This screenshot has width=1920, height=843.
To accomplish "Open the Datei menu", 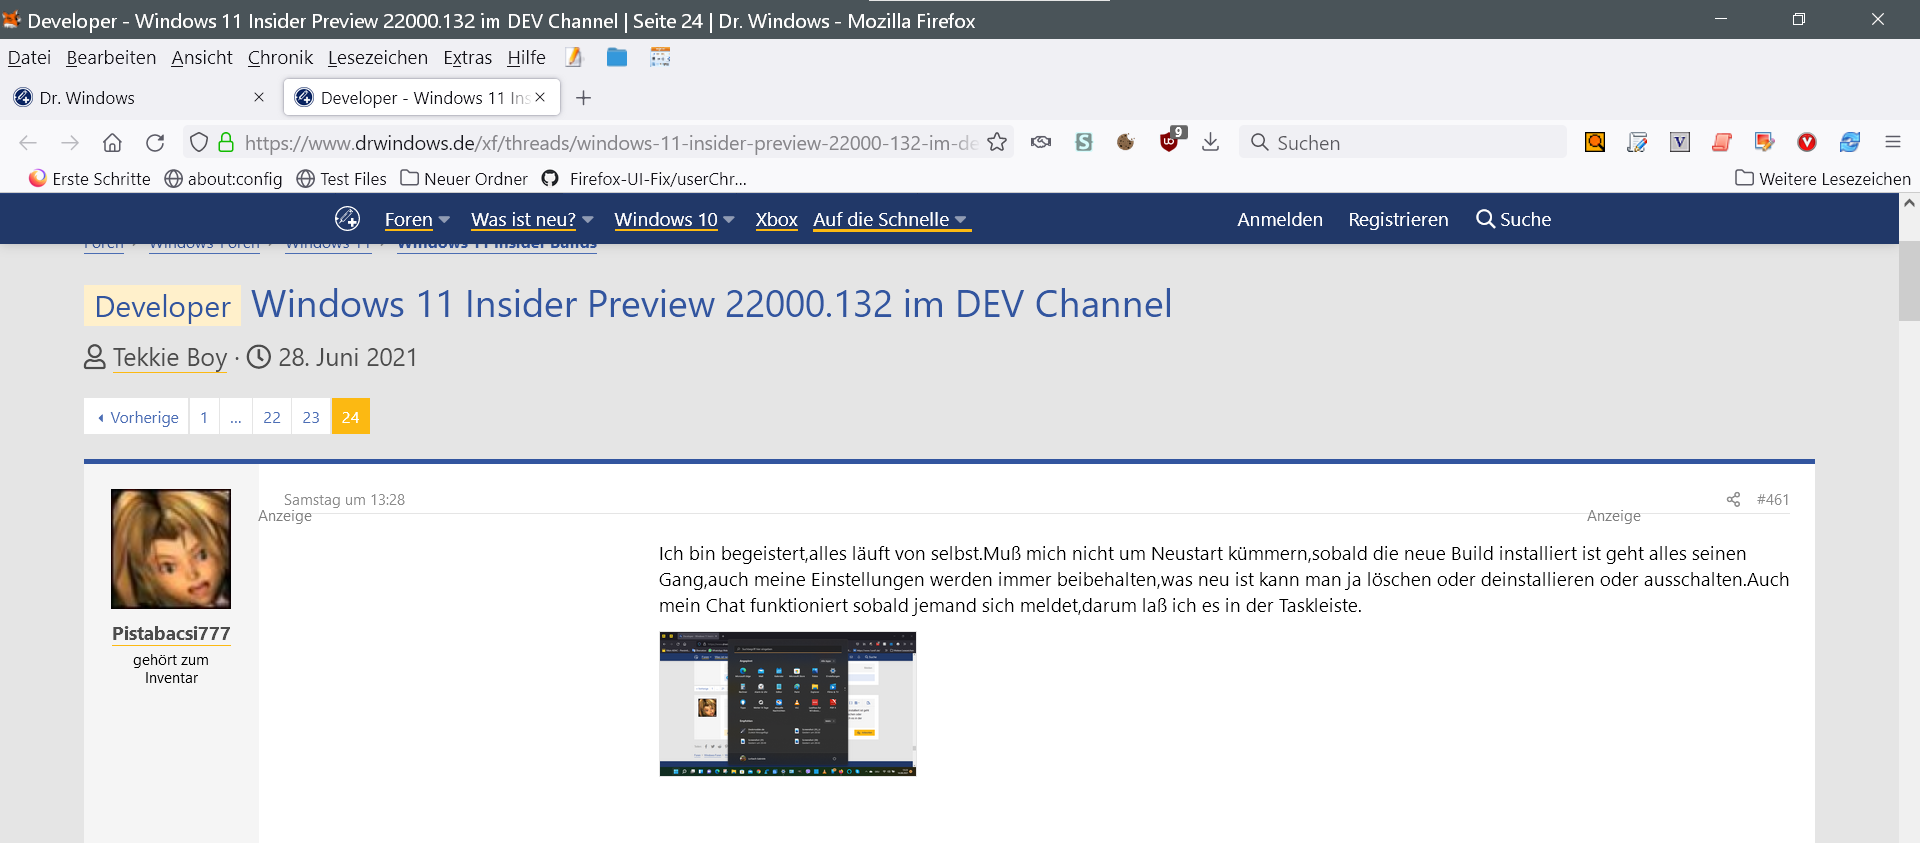I will click(29, 58).
